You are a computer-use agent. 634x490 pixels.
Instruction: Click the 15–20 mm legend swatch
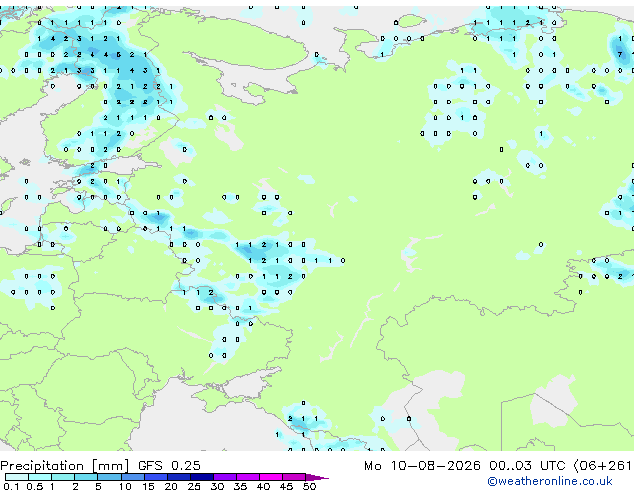coord(155,477)
